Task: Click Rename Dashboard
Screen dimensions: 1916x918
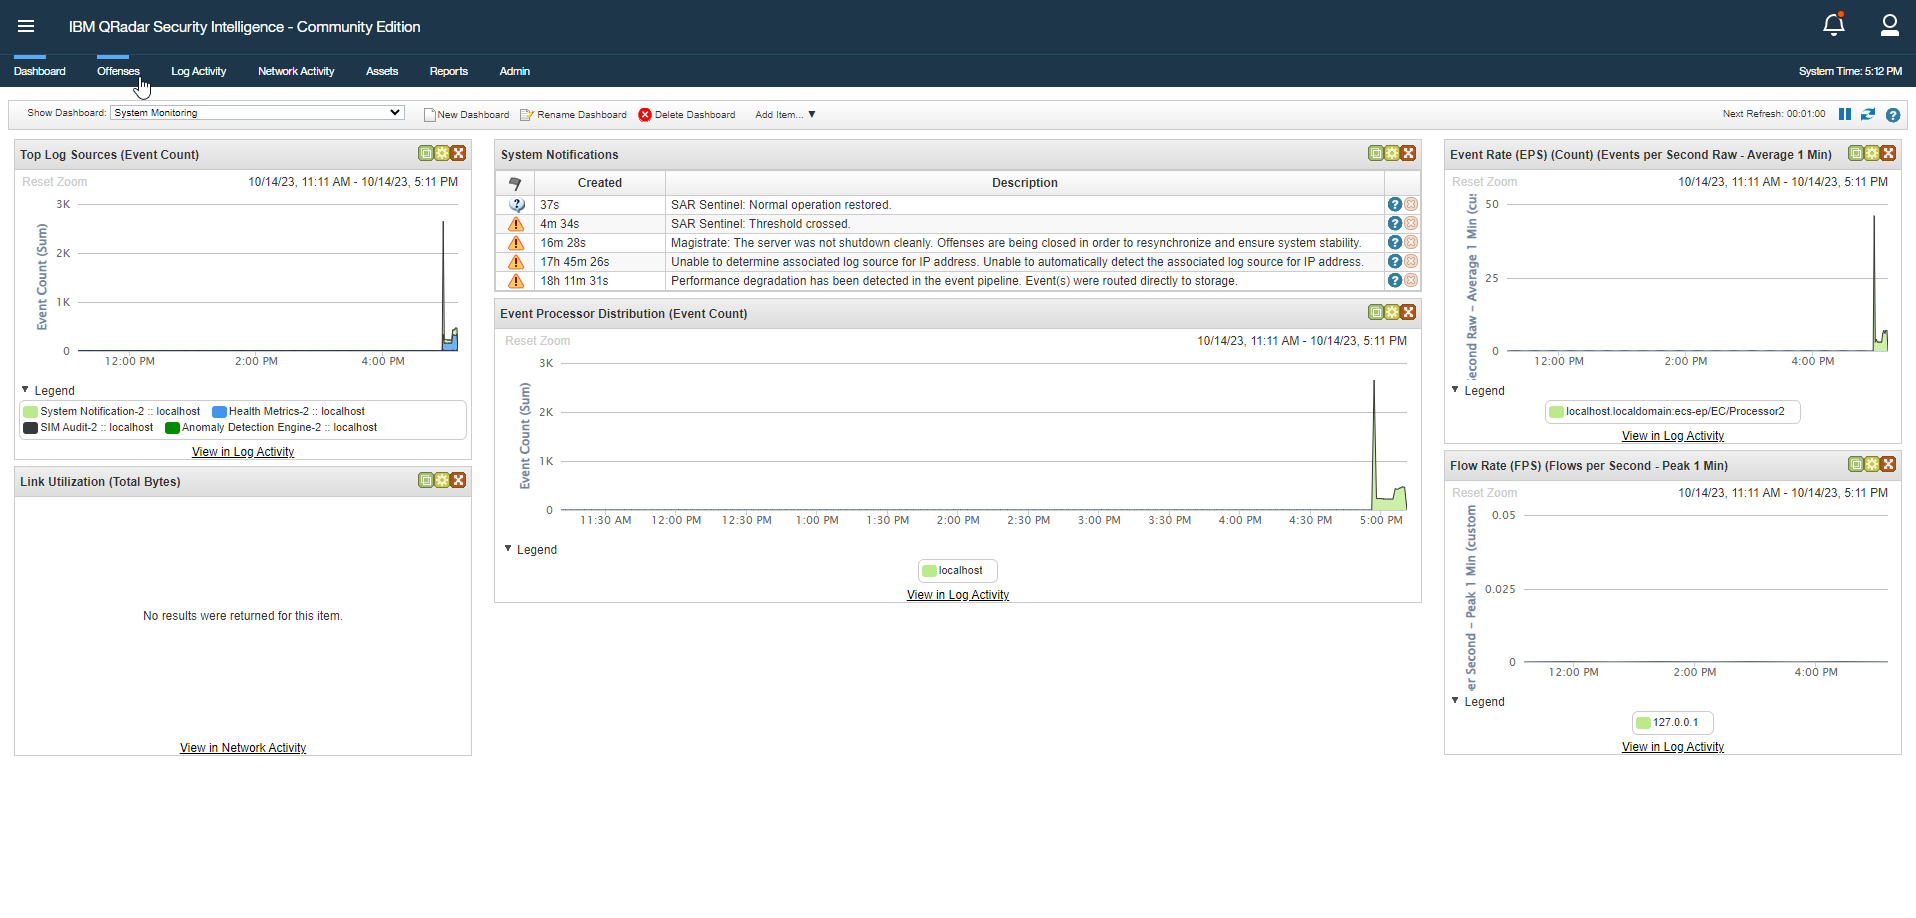Action: [x=573, y=115]
